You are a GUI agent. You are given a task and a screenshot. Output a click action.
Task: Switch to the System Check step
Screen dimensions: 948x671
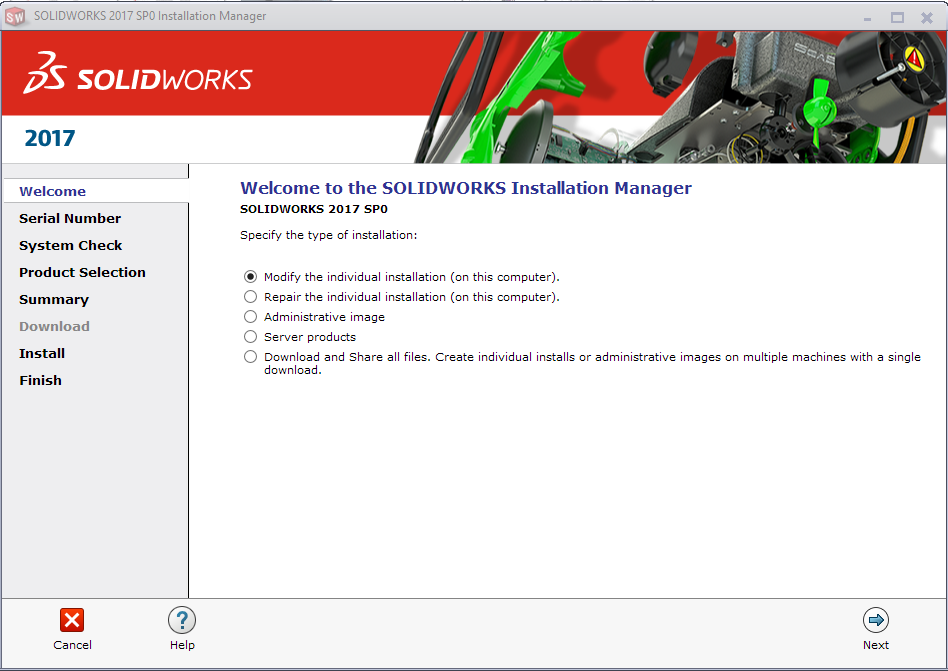pos(71,245)
